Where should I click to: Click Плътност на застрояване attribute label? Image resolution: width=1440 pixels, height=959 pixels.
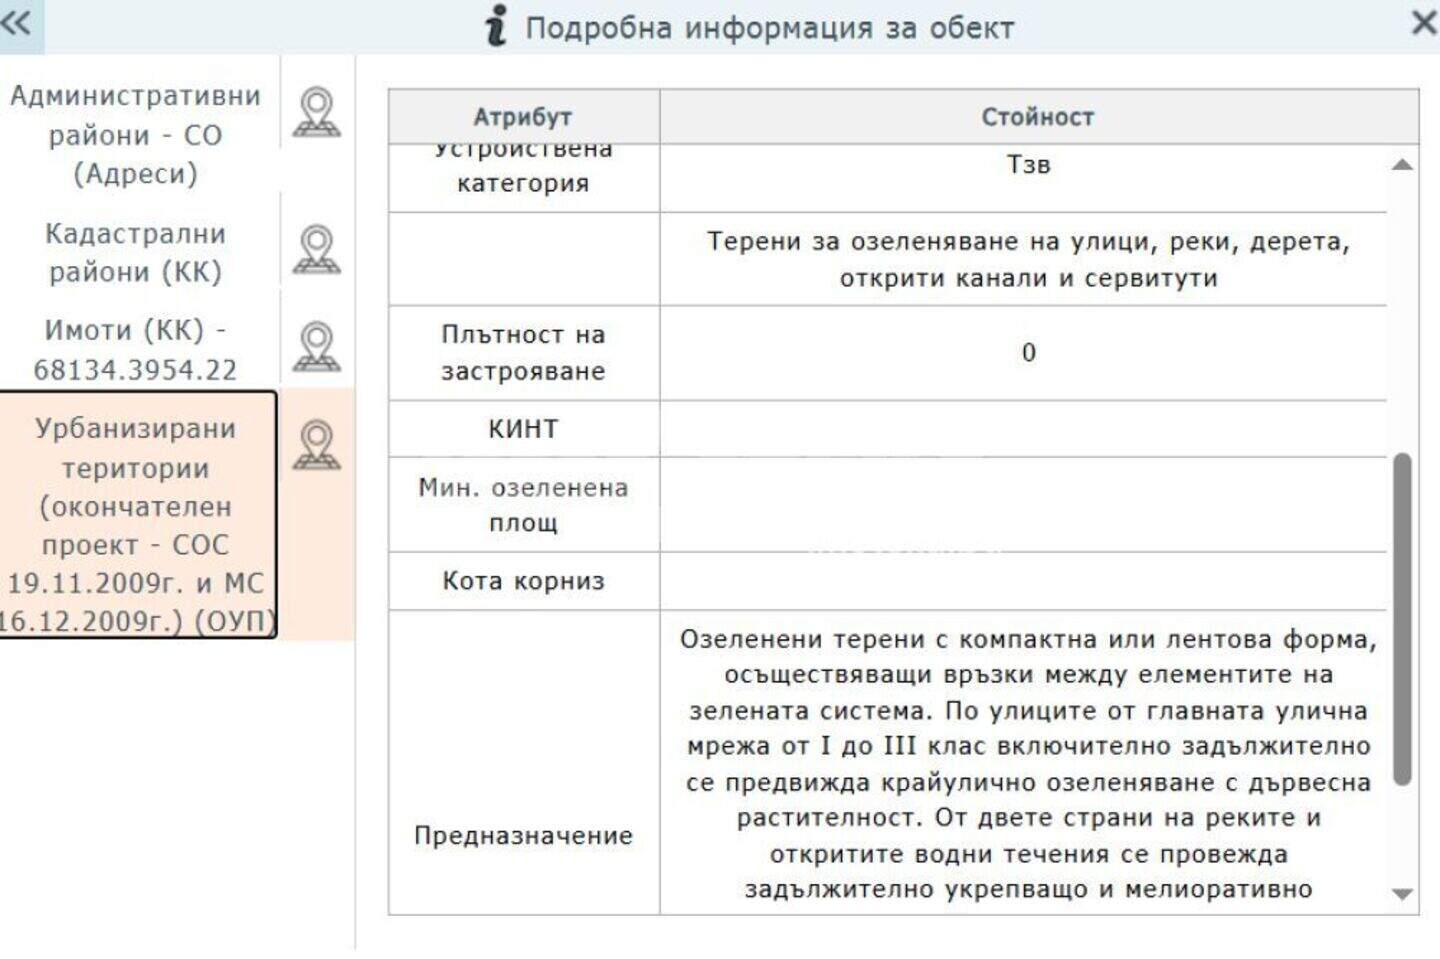coord(523,353)
